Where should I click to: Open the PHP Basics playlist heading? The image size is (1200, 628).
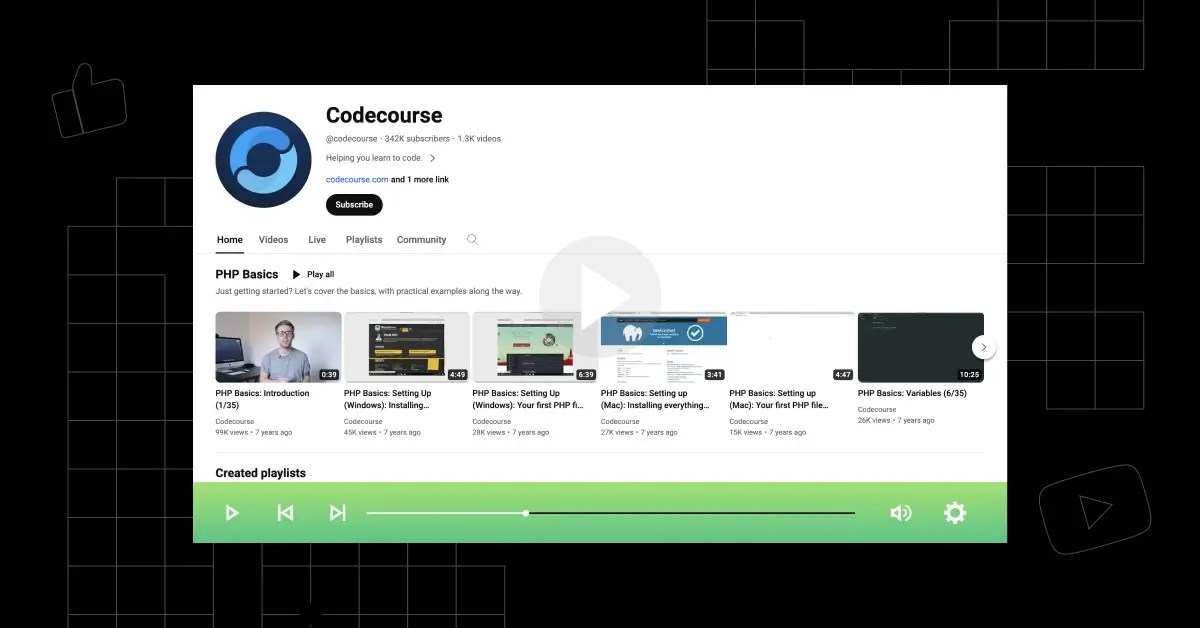247,274
